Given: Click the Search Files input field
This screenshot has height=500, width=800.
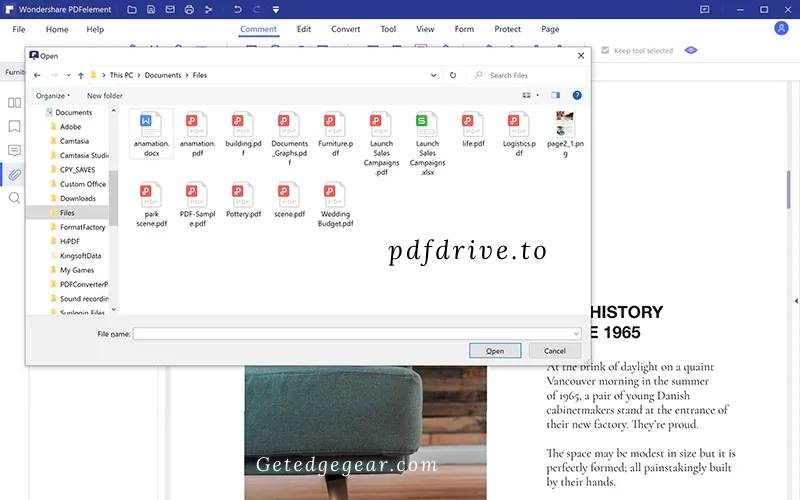Looking at the screenshot, I should coord(527,75).
